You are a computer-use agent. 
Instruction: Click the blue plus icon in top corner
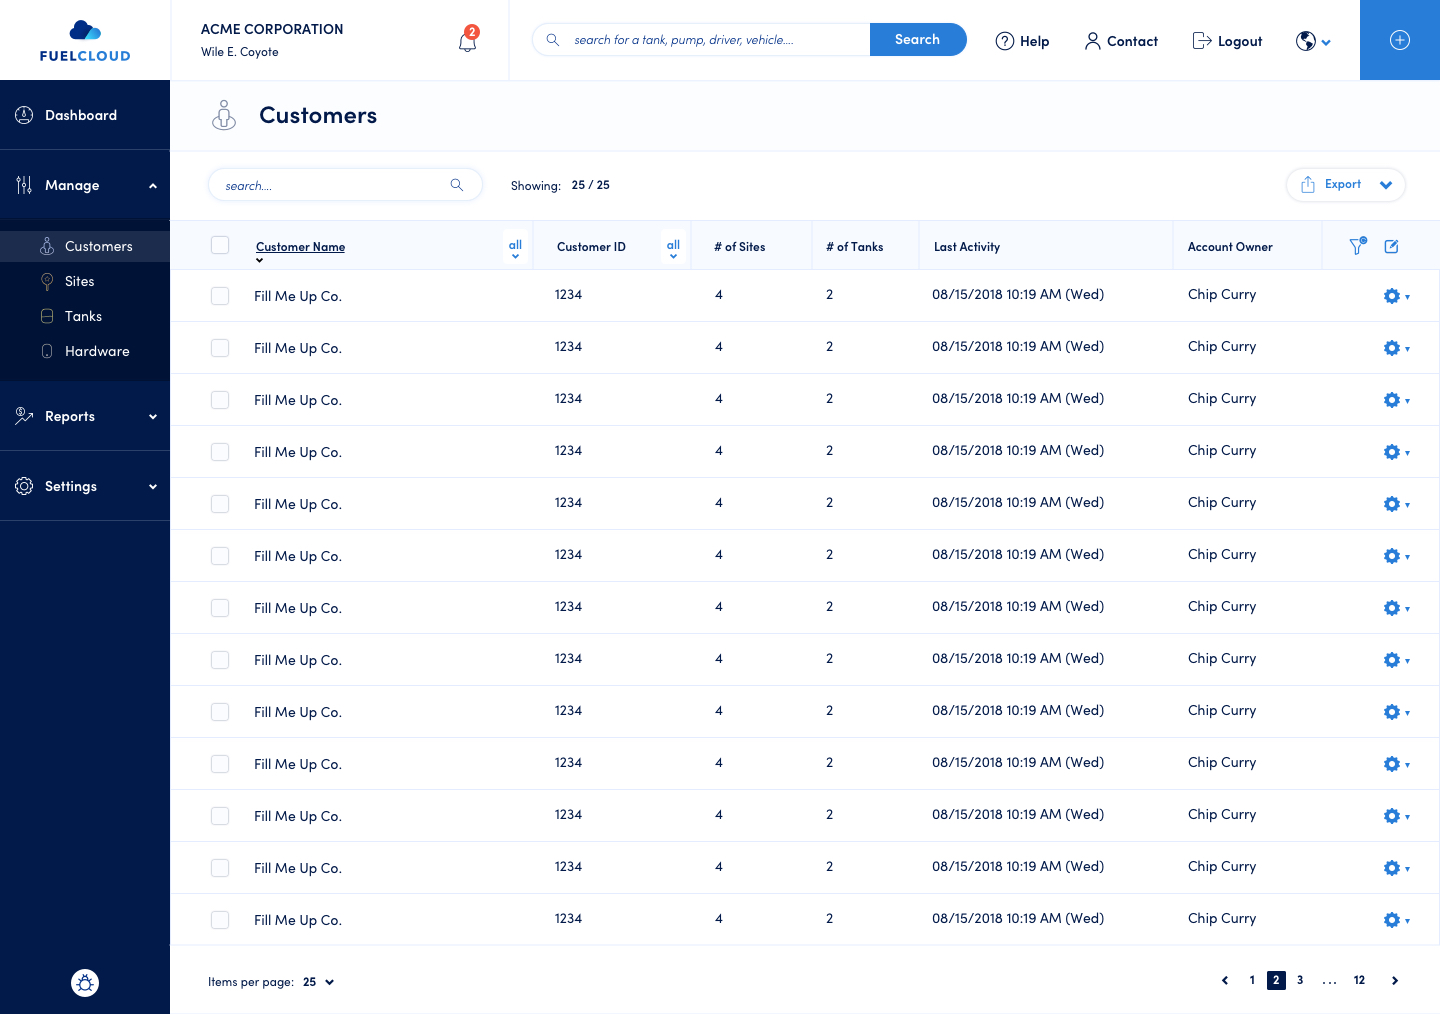(1399, 40)
